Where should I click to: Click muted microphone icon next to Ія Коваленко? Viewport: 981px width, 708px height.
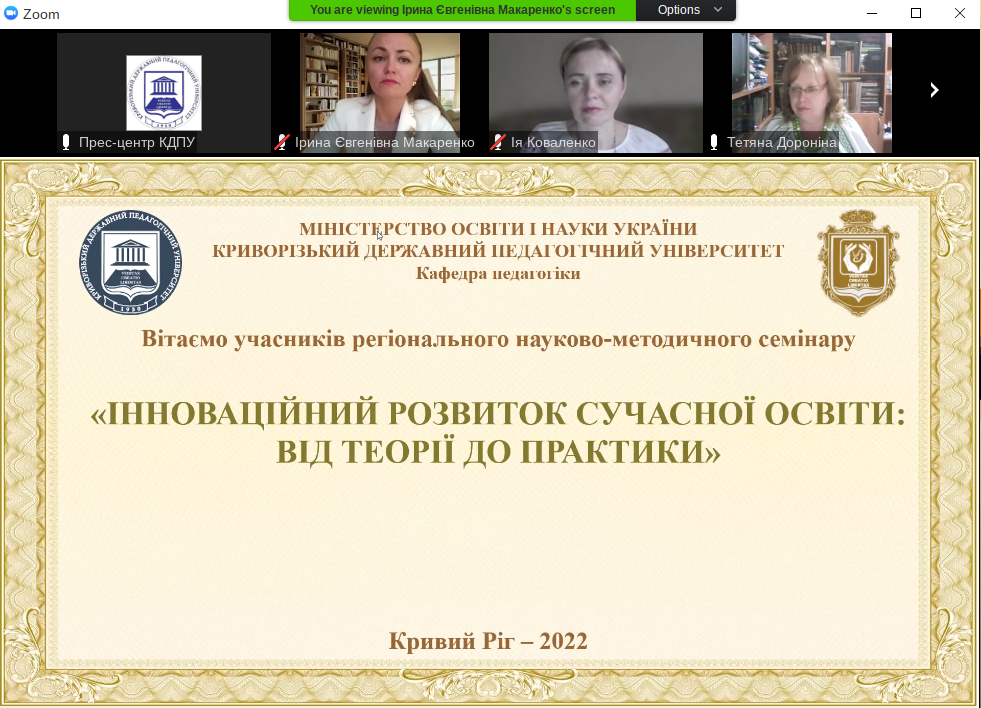[498, 143]
